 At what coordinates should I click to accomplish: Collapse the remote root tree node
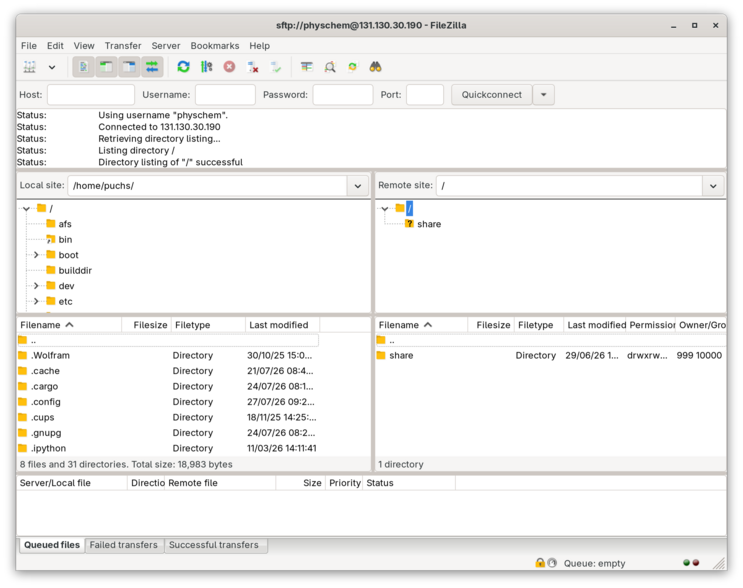coord(385,208)
